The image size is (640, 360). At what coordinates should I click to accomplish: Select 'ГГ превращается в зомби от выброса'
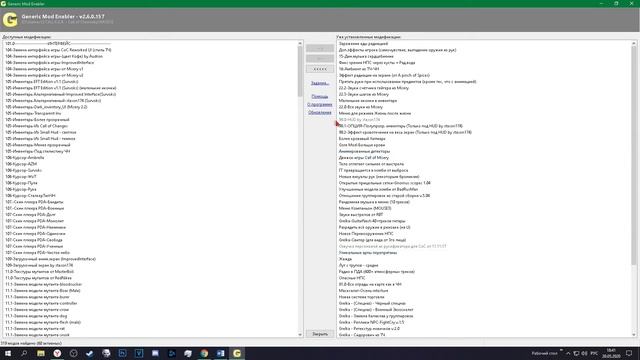click(x=373, y=170)
